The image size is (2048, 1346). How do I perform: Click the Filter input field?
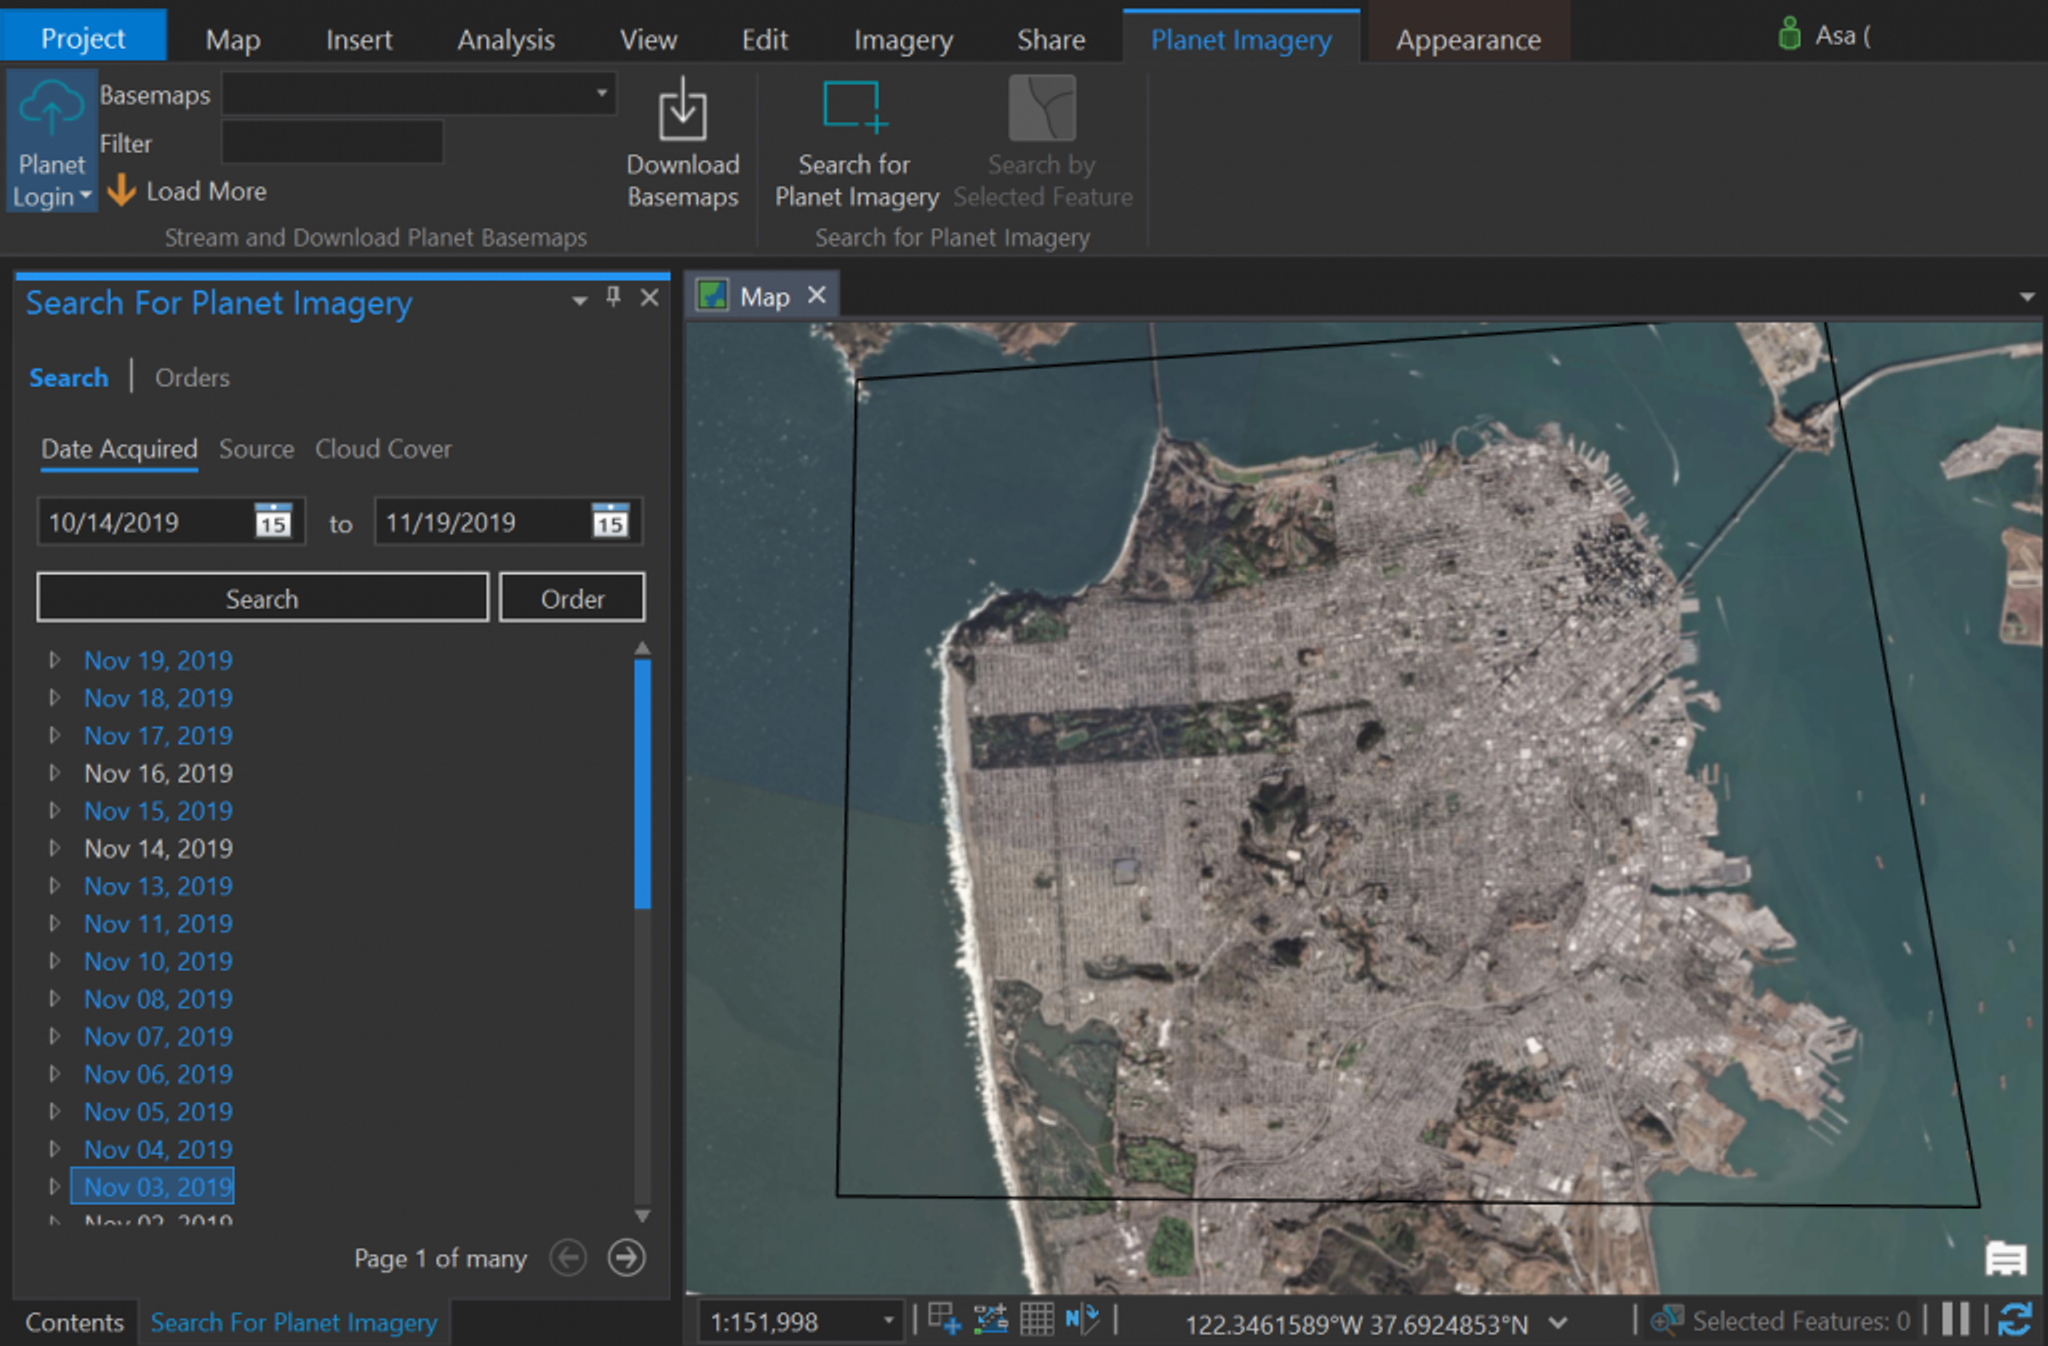pos(332,143)
